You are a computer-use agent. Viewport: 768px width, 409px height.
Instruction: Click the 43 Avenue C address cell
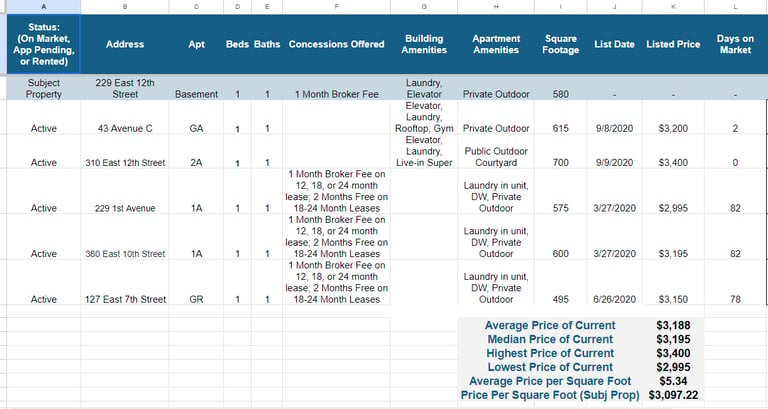tap(125, 118)
